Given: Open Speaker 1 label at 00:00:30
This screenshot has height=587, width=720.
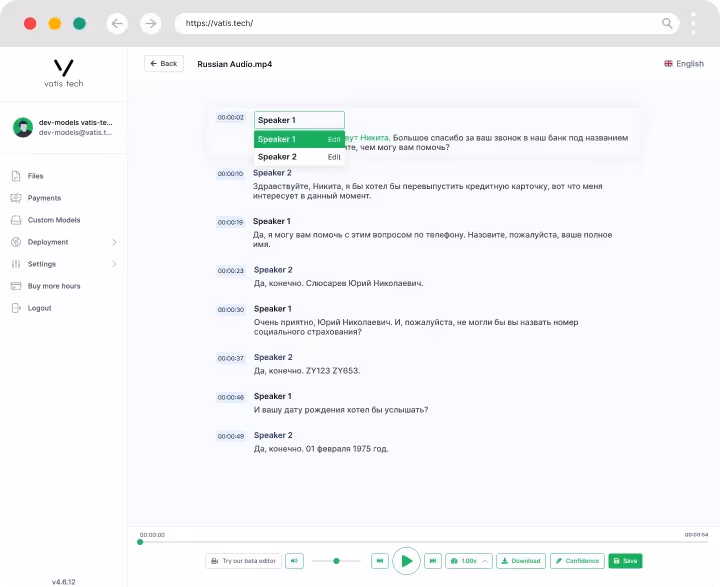Looking at the screenshot, I should pos(273,309).
